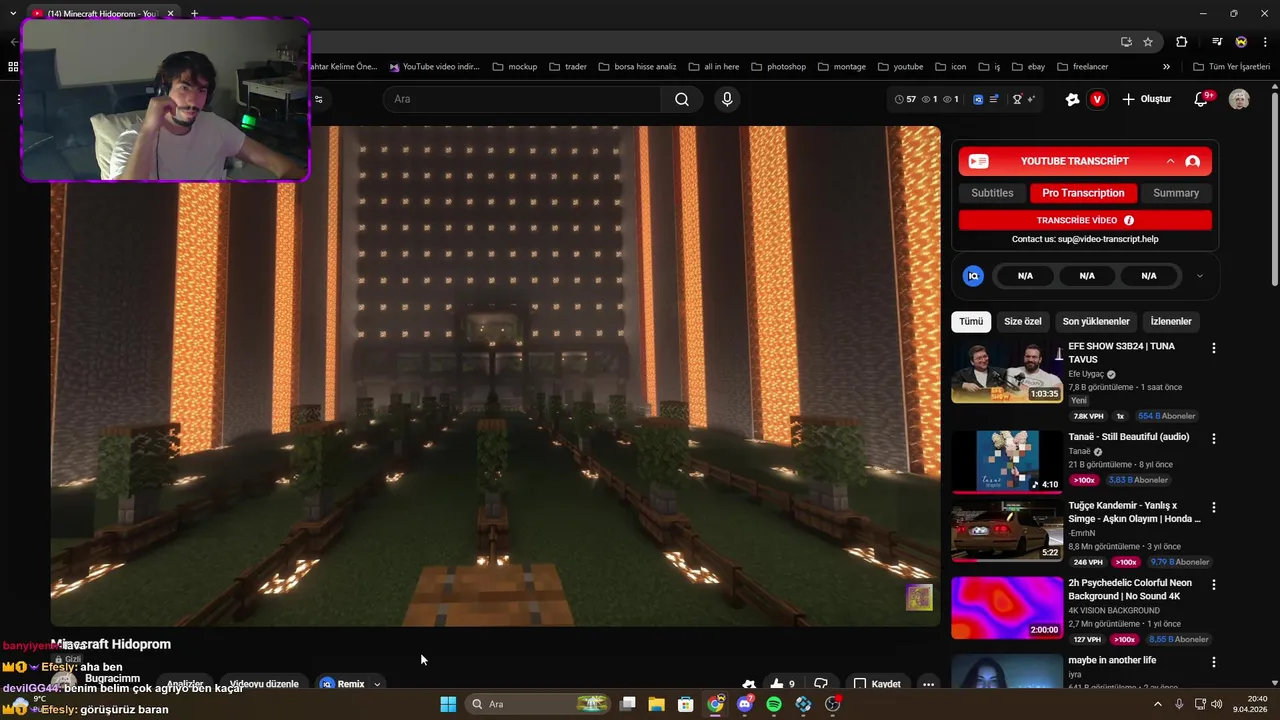
Task: Open the EFE SHOW S3B24 thumbnail
Action: point(1007,371)
